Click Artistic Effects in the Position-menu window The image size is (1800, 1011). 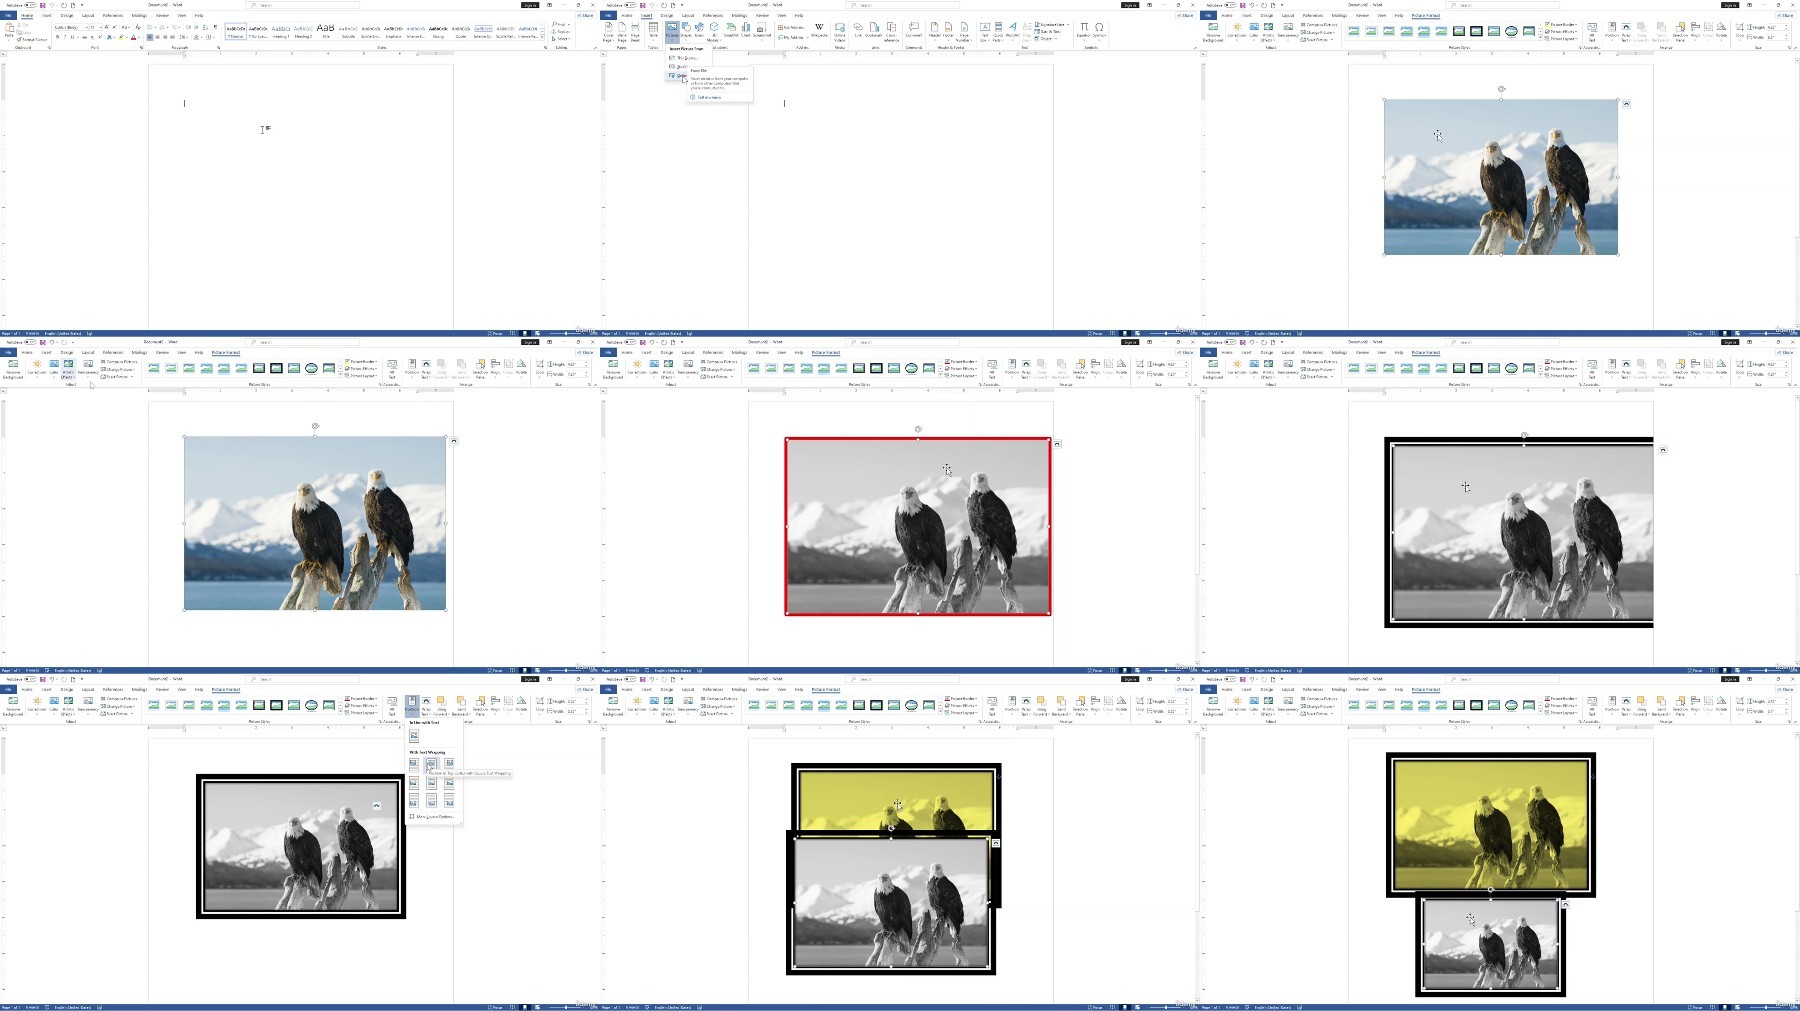(68, 707)
